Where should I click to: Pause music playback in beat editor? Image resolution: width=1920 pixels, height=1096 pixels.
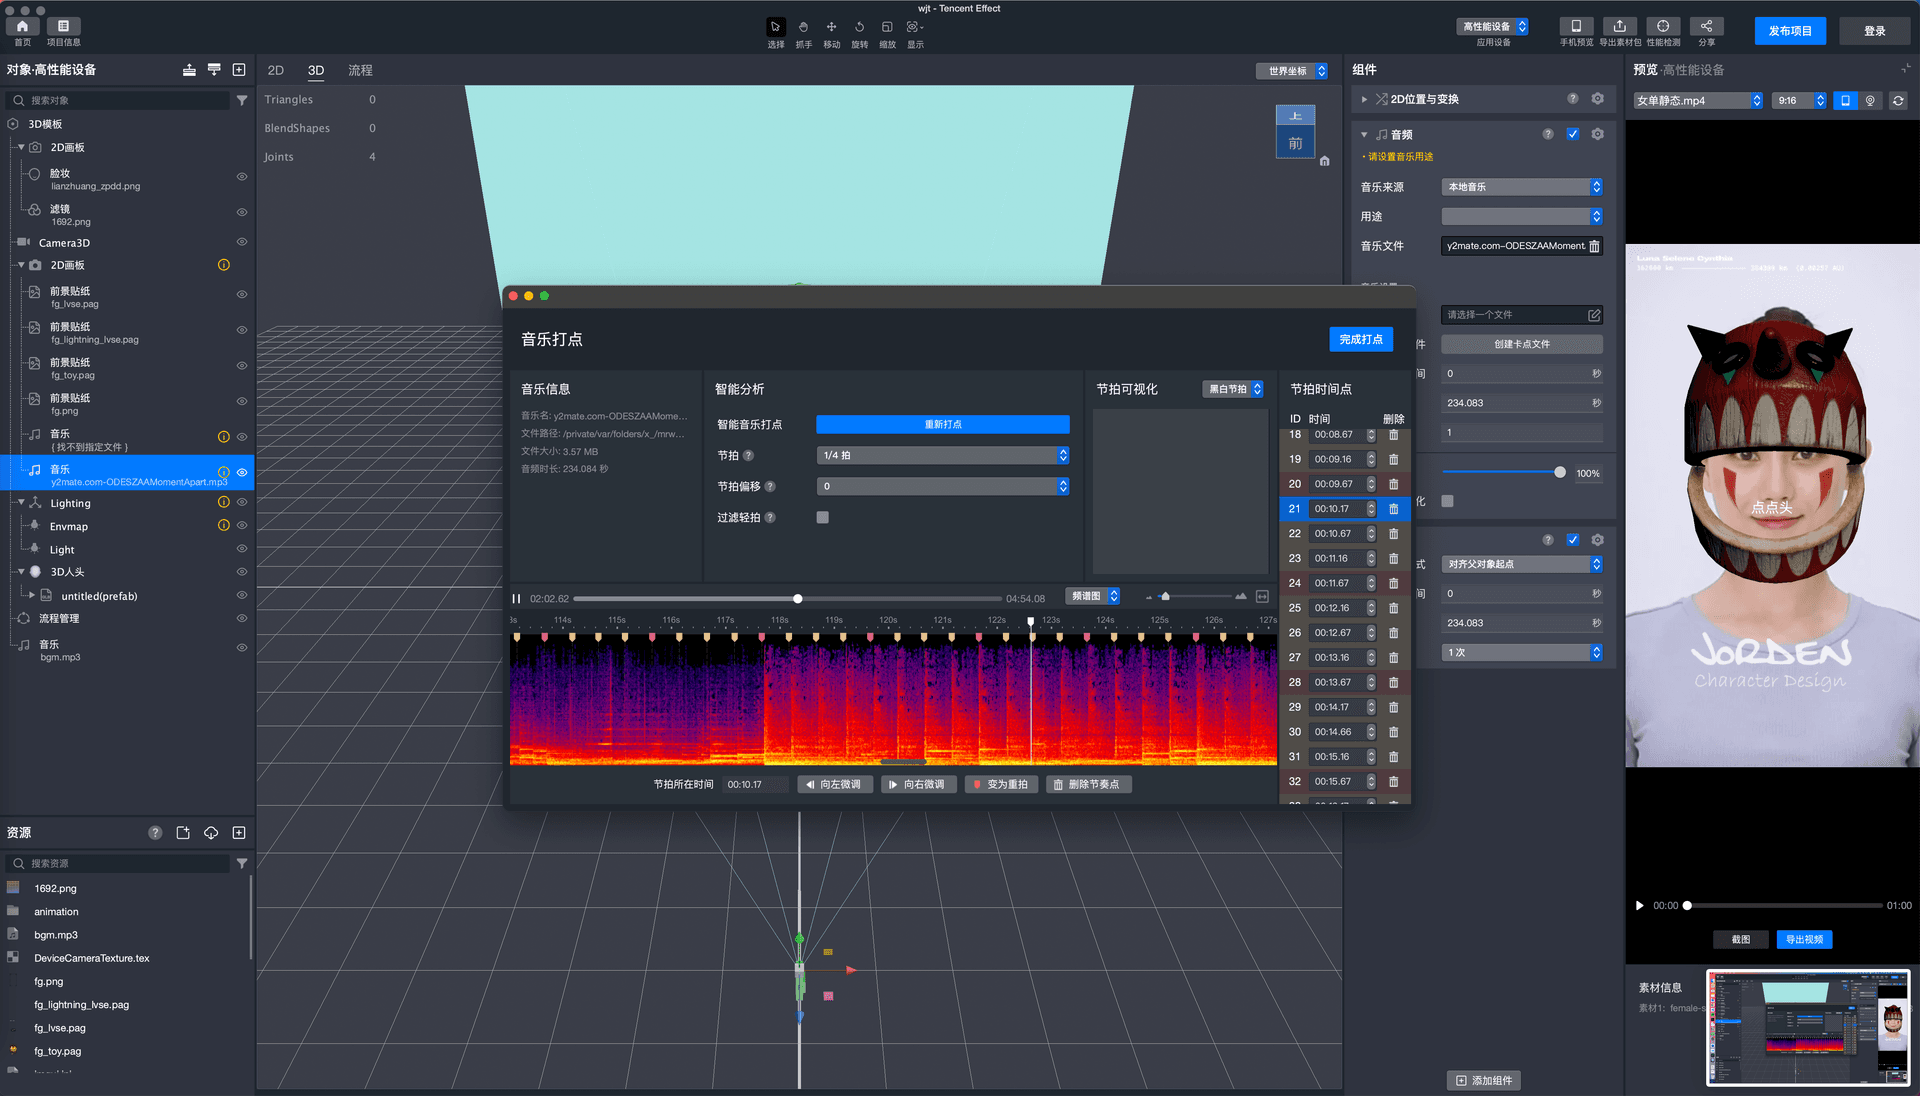click(517, 599)
